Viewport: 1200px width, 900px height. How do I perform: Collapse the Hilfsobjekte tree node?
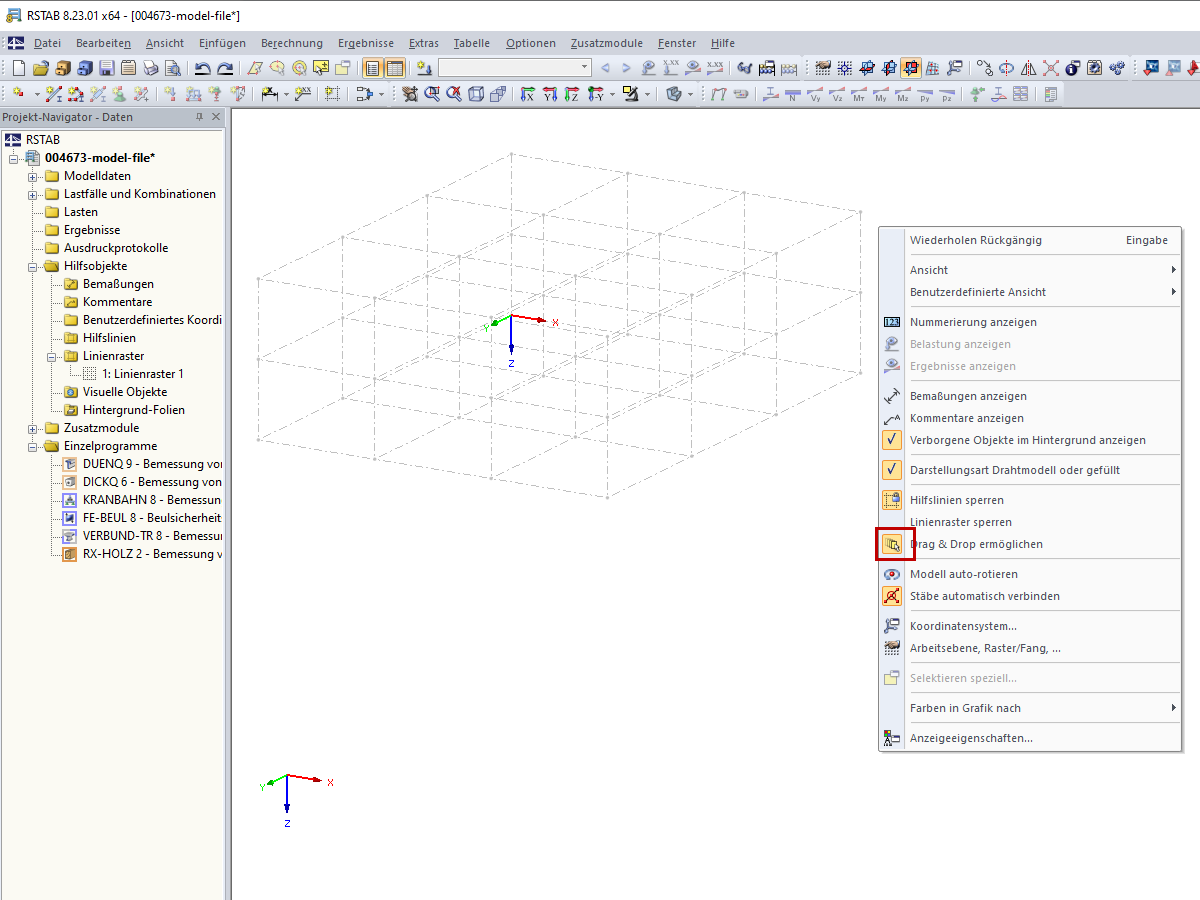pos(33,266)
